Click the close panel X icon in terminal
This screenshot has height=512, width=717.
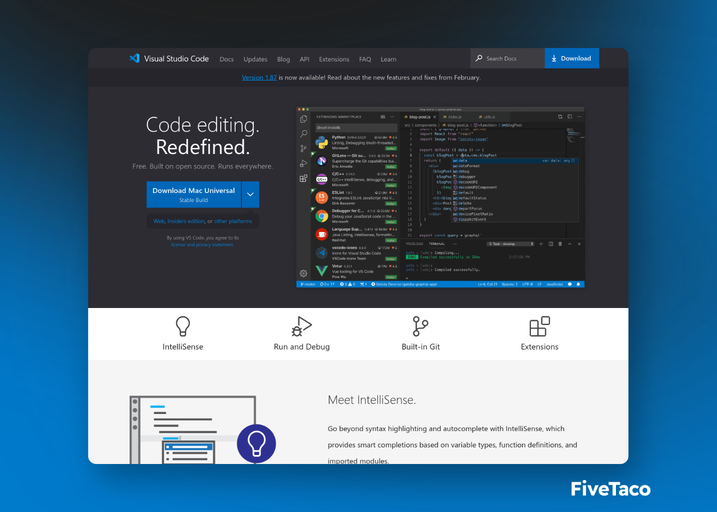click(579, 244)
